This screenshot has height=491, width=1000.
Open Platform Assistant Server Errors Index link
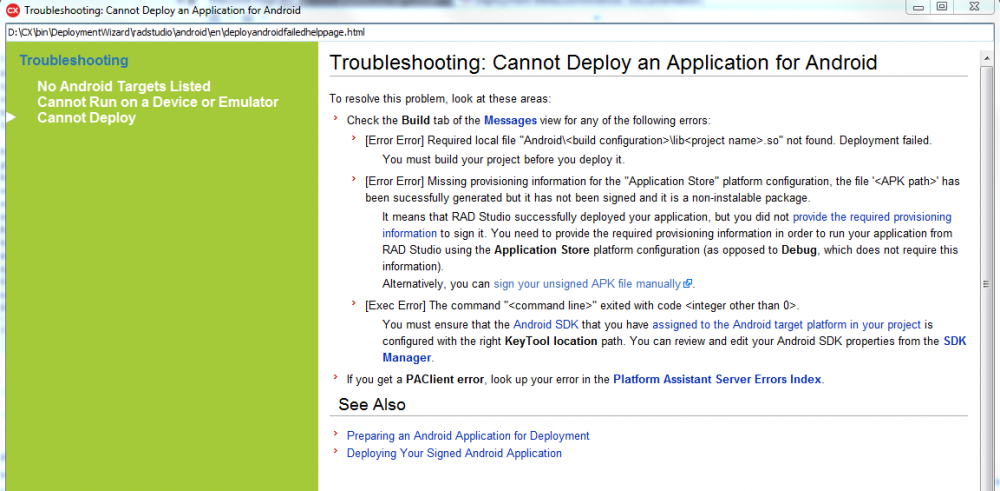tap(717, 379)
